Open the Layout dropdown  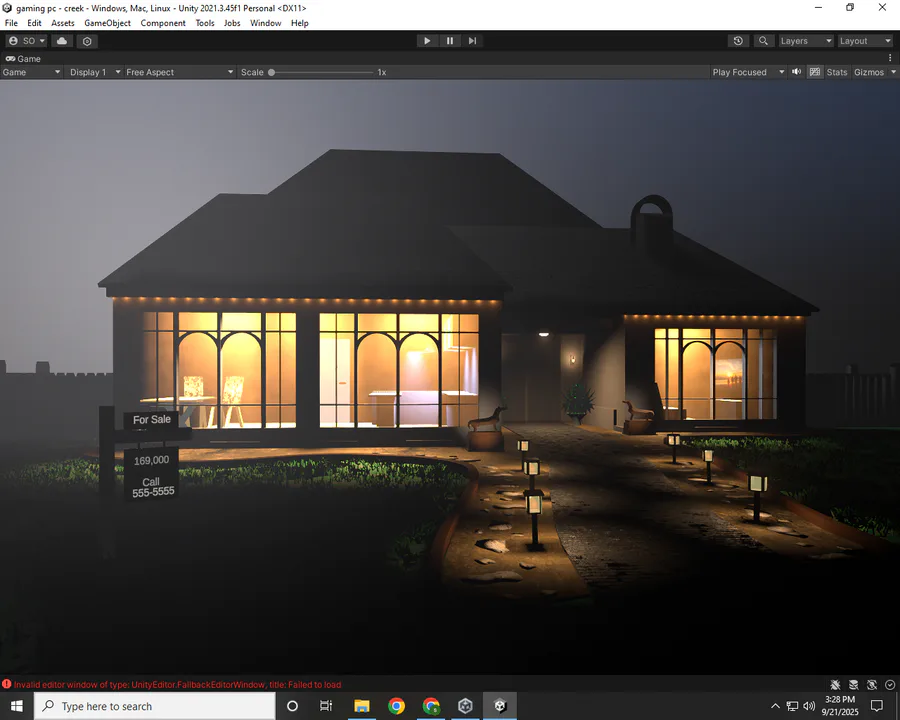865,41
